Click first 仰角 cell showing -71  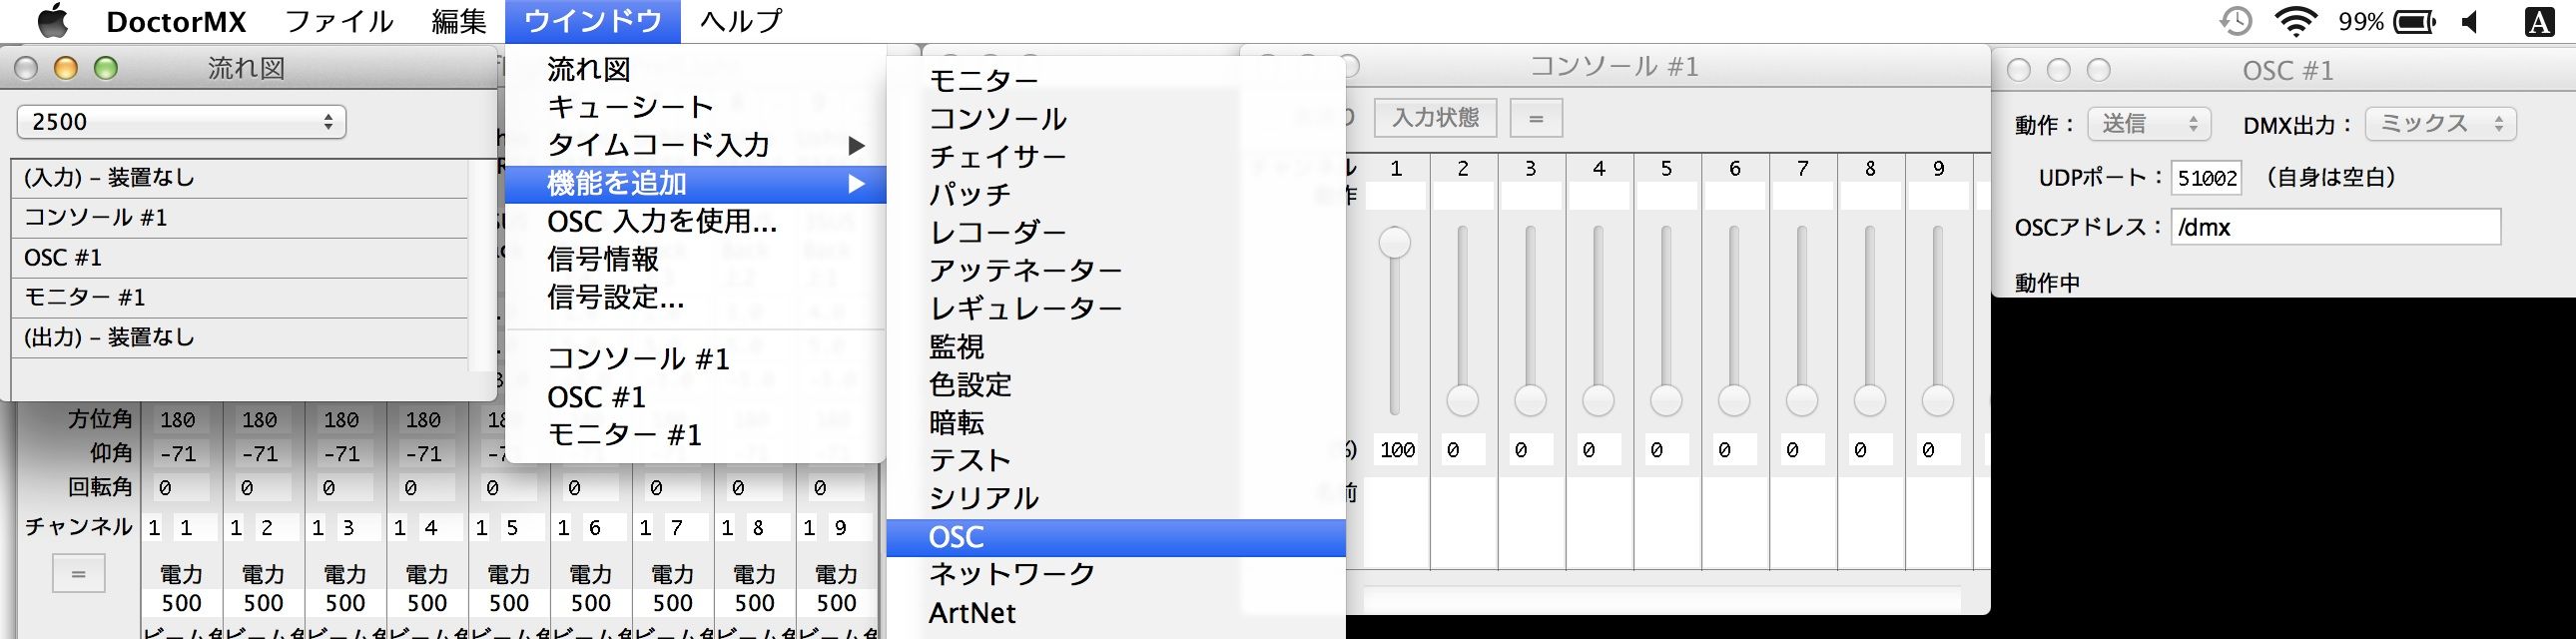[x=180, y=454]
